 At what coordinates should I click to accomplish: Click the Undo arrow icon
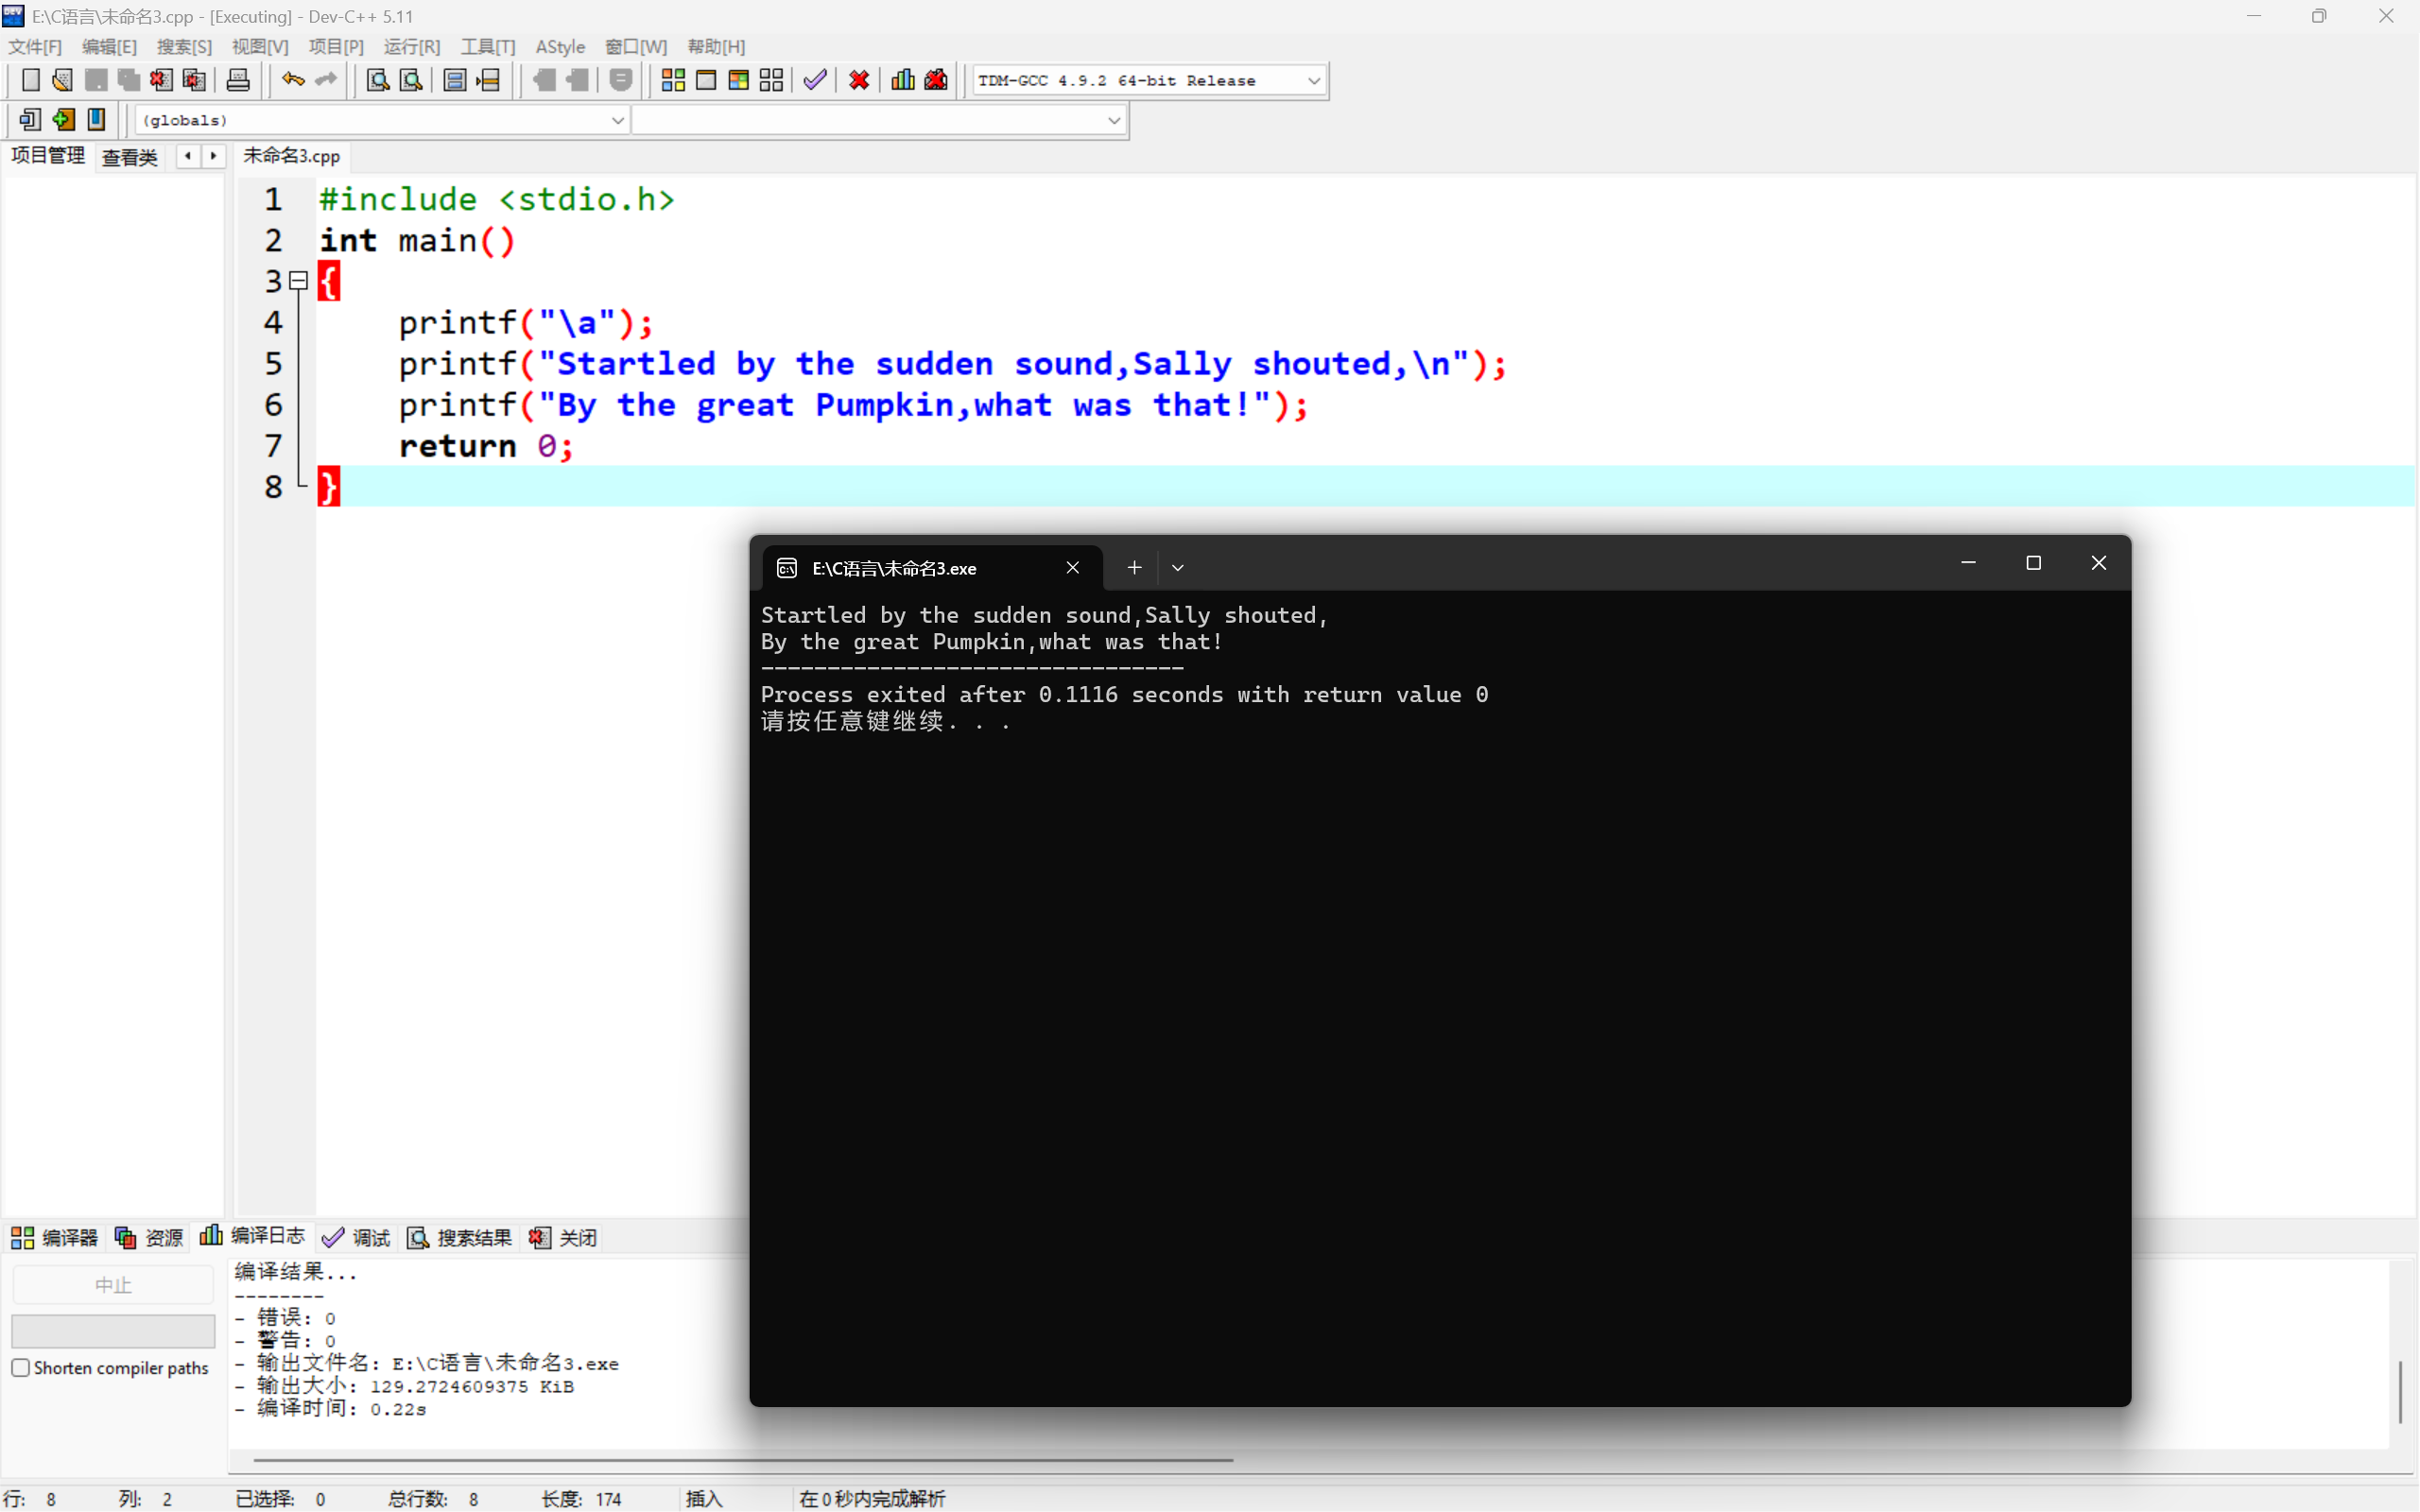tap(292, 80)
